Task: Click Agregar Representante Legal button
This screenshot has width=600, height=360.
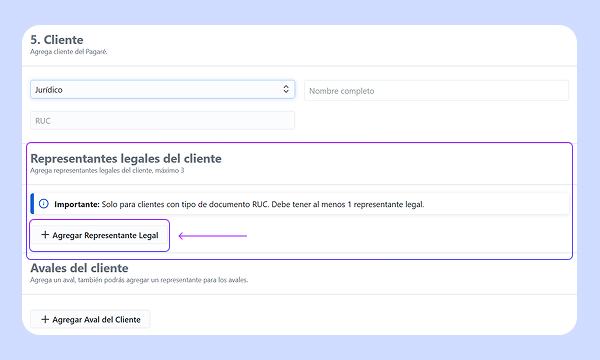Action: point(99,235)
